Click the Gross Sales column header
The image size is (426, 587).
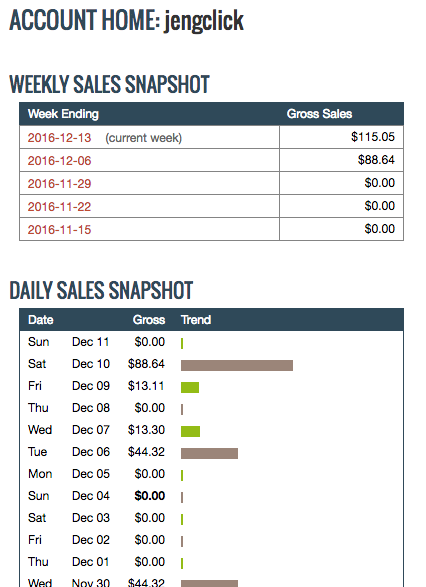point(319,114)
